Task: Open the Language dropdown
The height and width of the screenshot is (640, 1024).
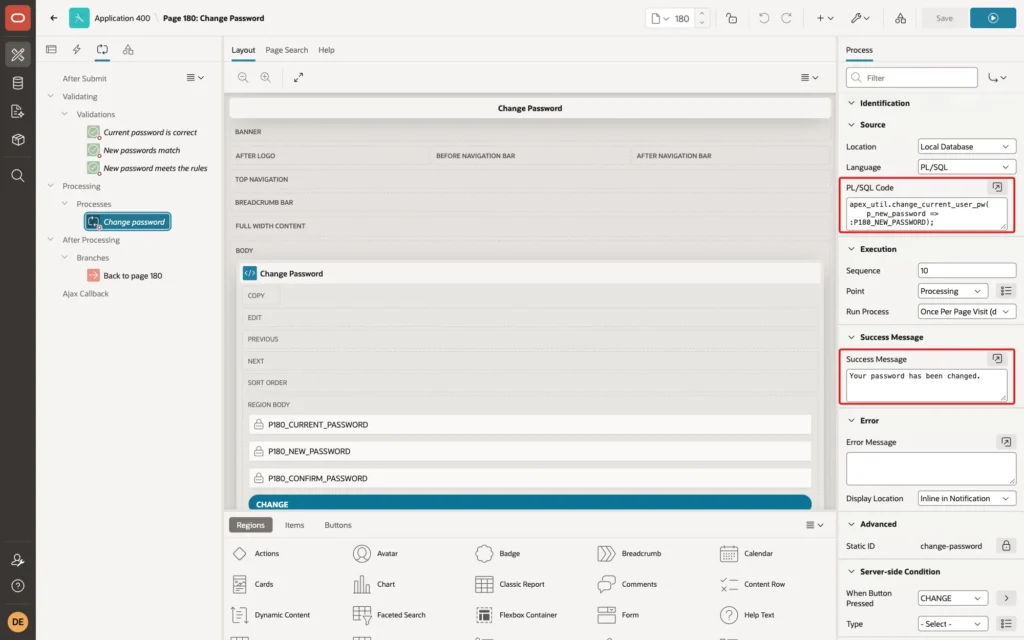Action: (x=967, y=167)
